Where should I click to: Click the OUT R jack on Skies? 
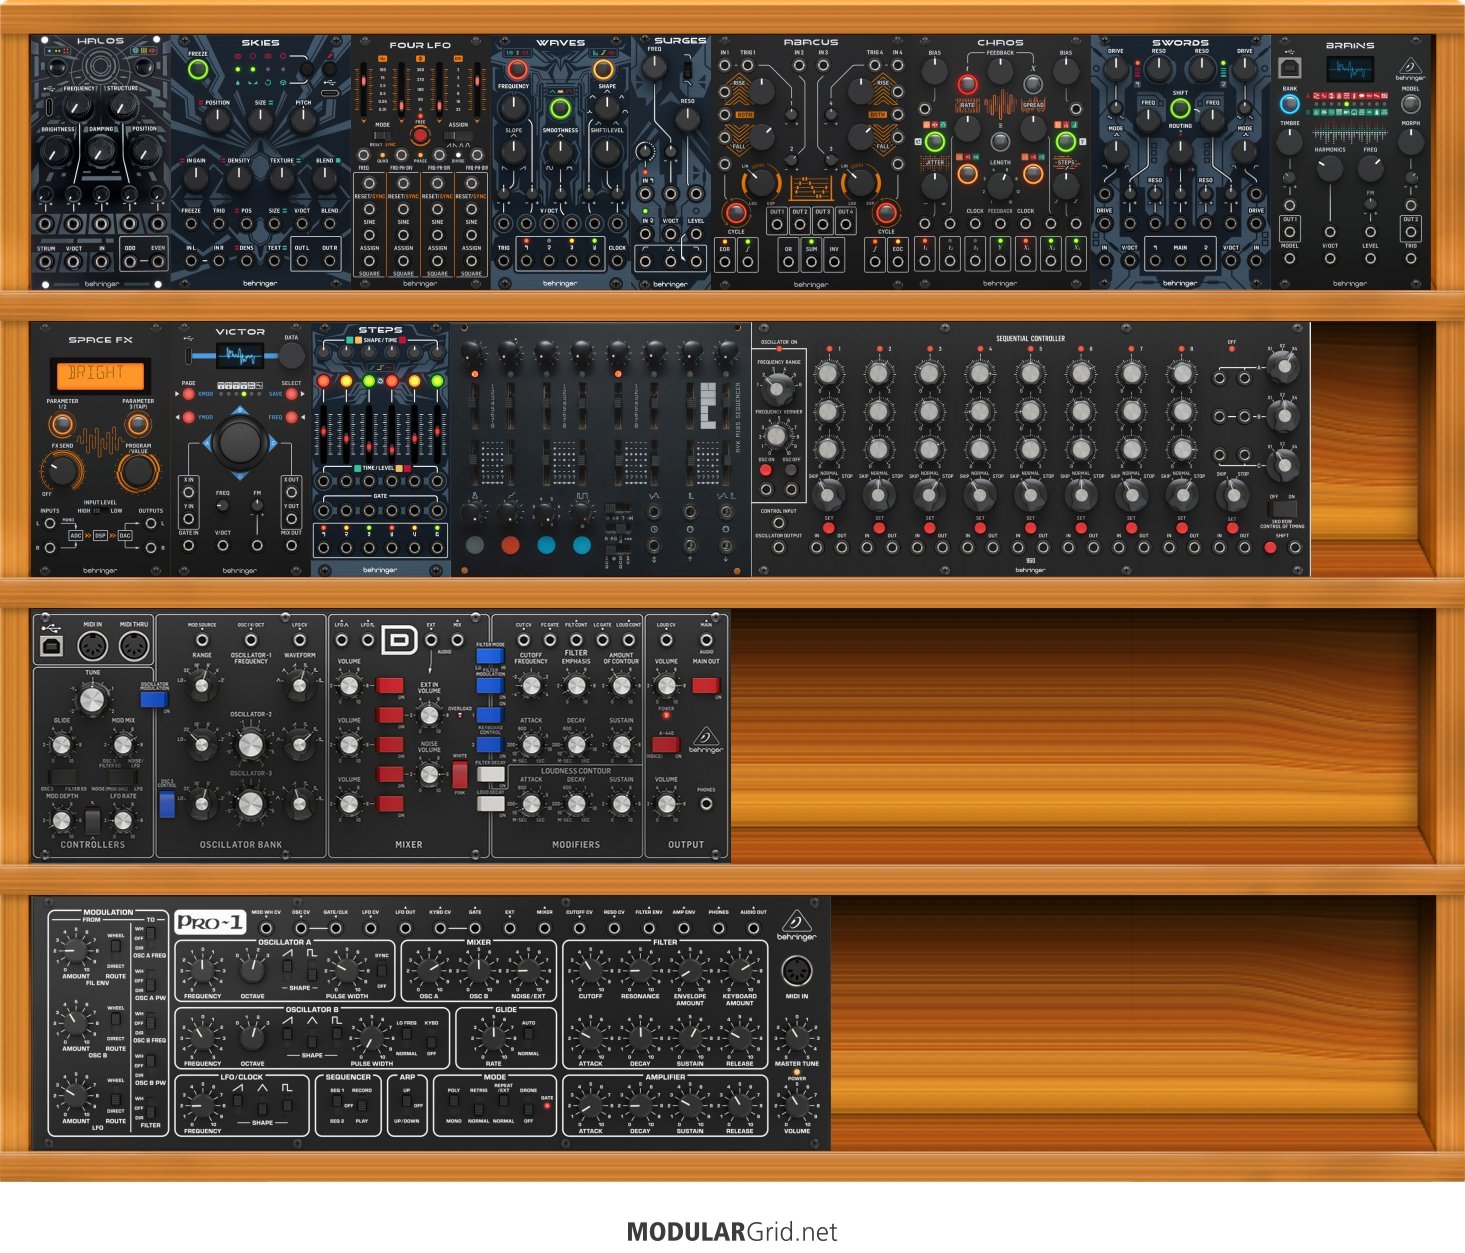click(x=329, y=261)
